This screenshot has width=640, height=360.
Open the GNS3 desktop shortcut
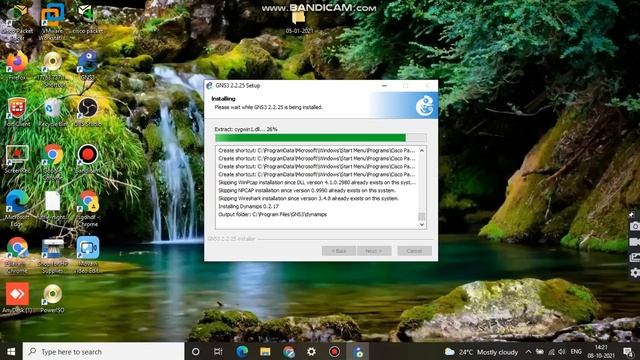click(x=88, y=66)
